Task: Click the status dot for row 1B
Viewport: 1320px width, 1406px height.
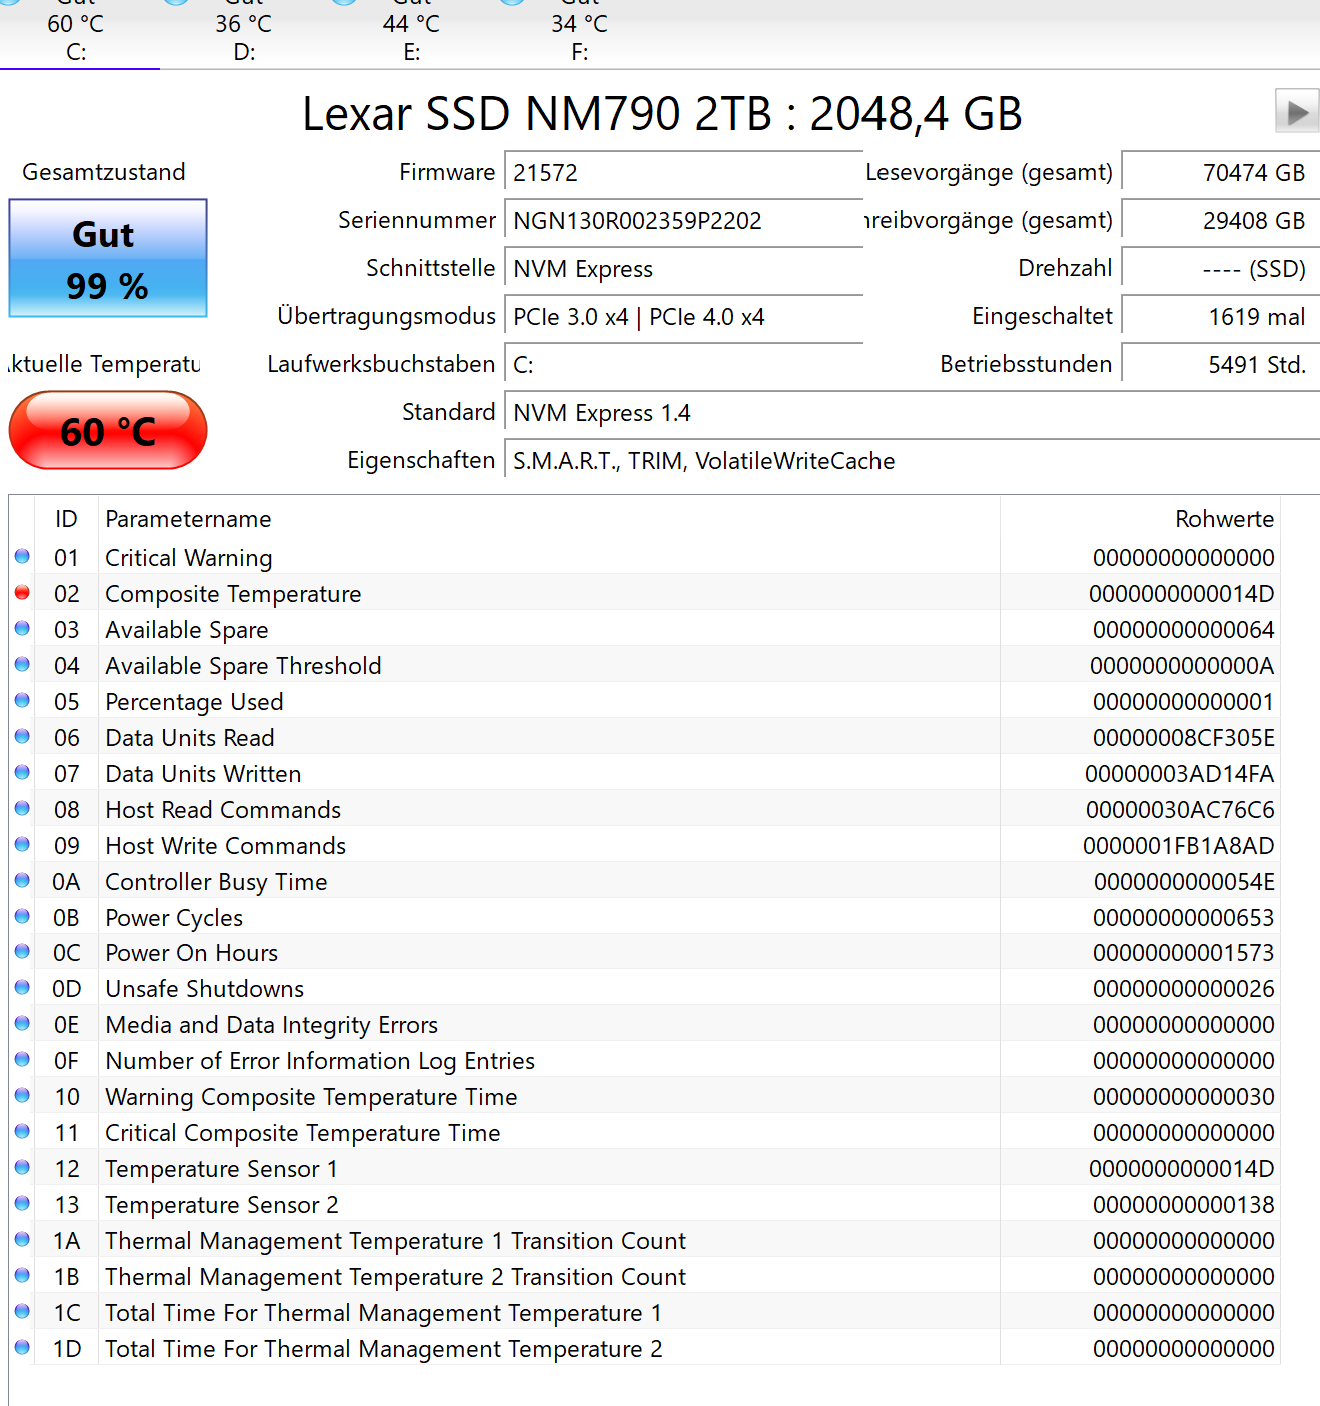Action: click(x=22, y=1275)
